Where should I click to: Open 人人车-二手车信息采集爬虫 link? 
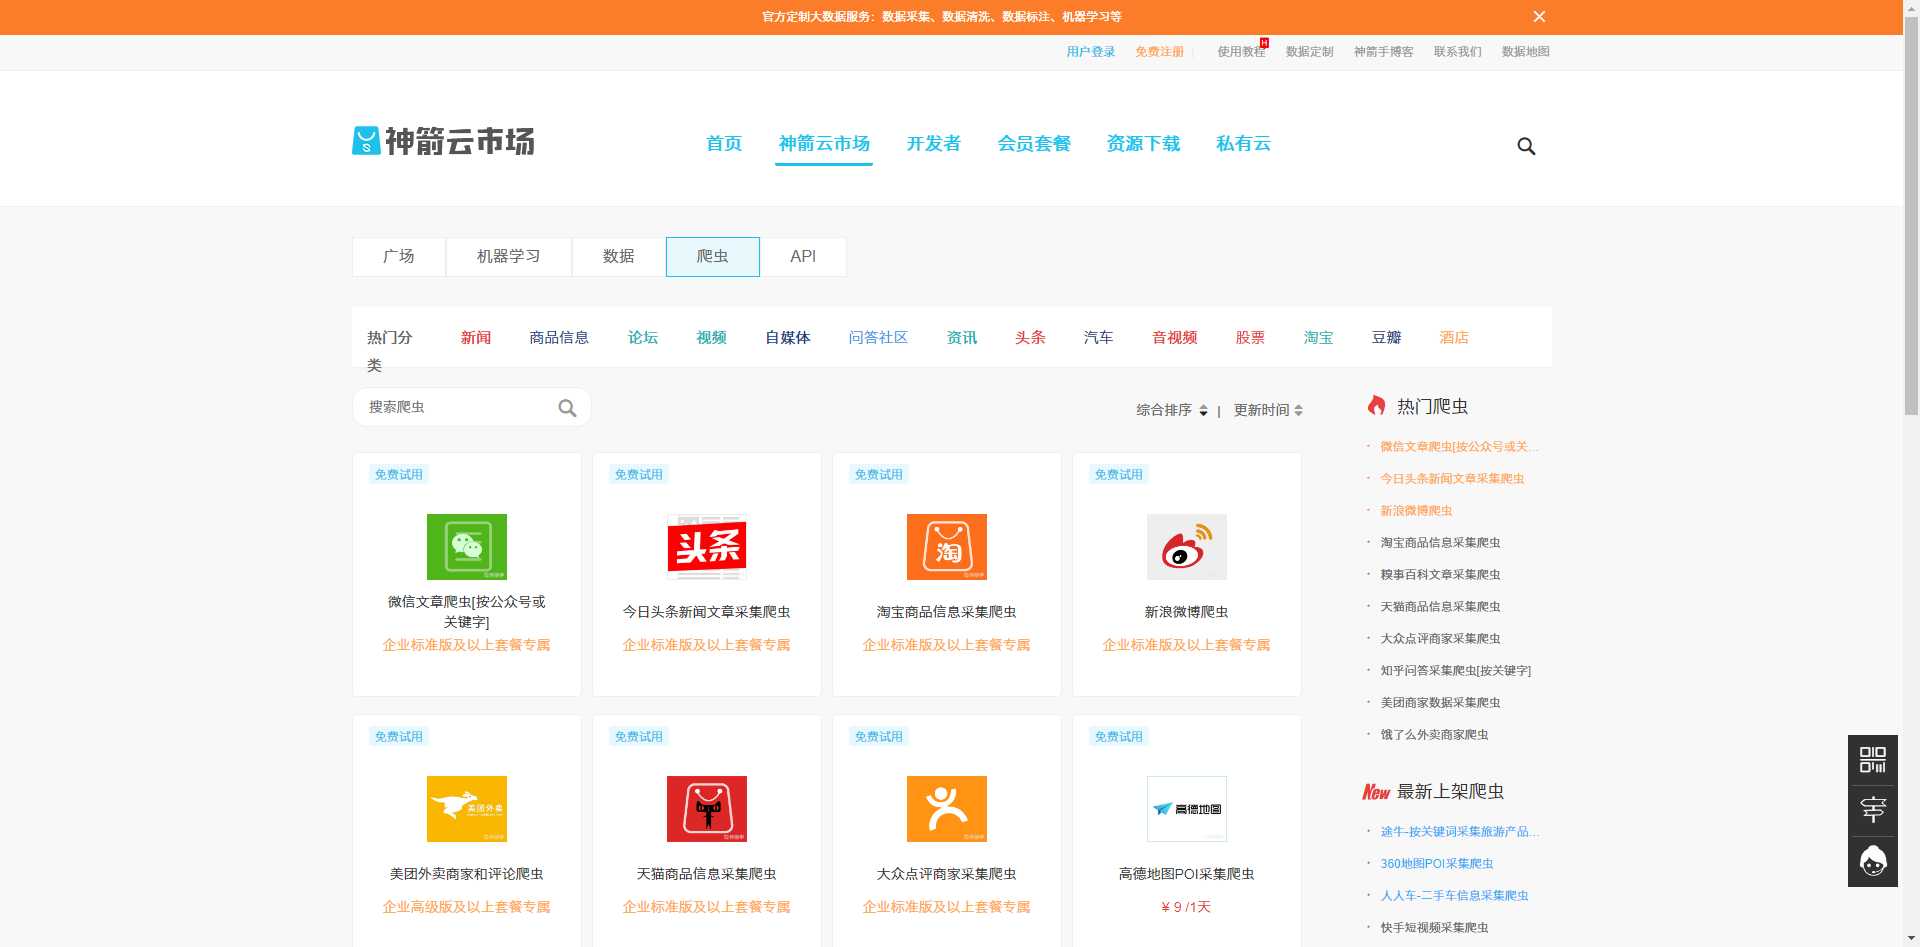tap(1454, 896)
